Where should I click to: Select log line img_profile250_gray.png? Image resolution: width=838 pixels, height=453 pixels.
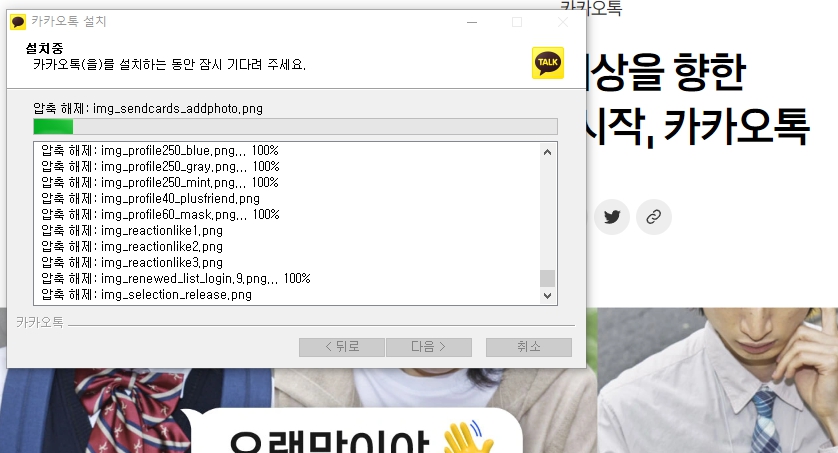[160, 166]
